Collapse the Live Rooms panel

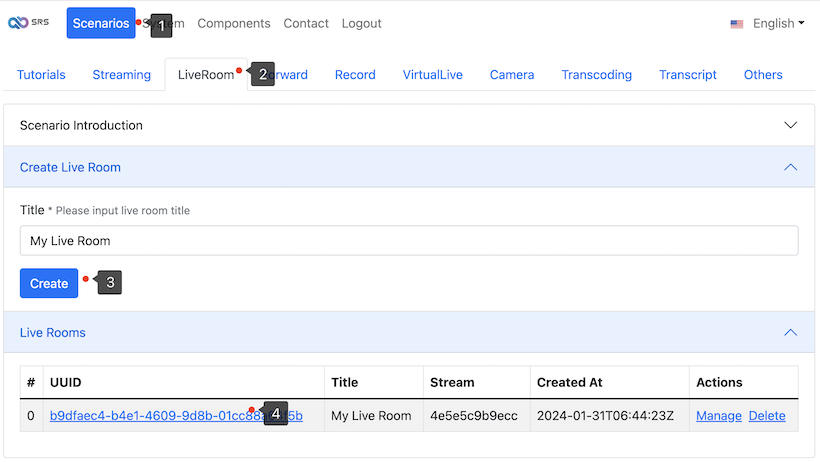tap(790, 332)
